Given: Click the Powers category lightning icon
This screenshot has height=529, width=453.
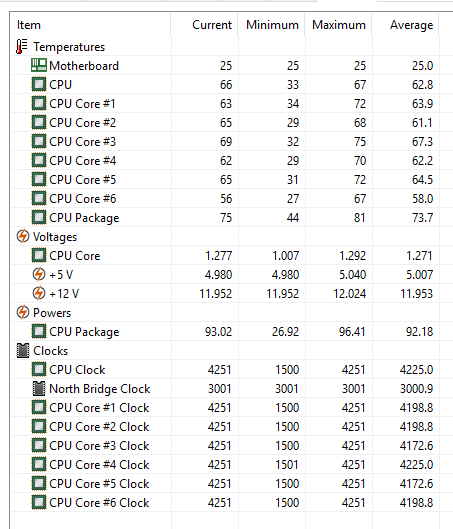Looking at the screenshot, I should pyautogui.click(x=23, y=312).
